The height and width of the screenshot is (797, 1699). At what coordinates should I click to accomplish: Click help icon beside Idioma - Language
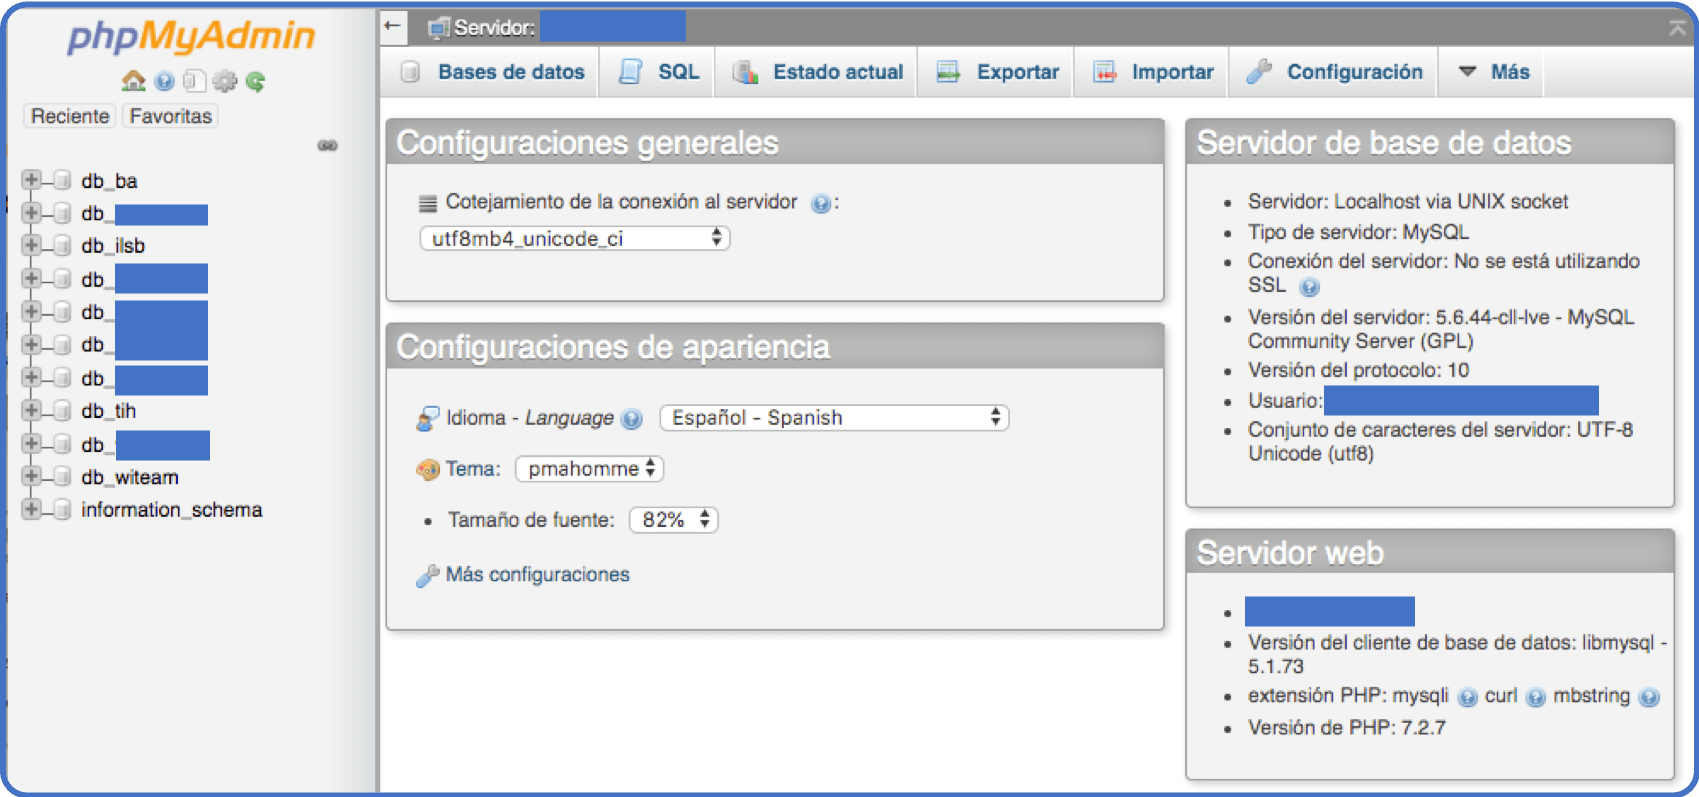(632, 419)
